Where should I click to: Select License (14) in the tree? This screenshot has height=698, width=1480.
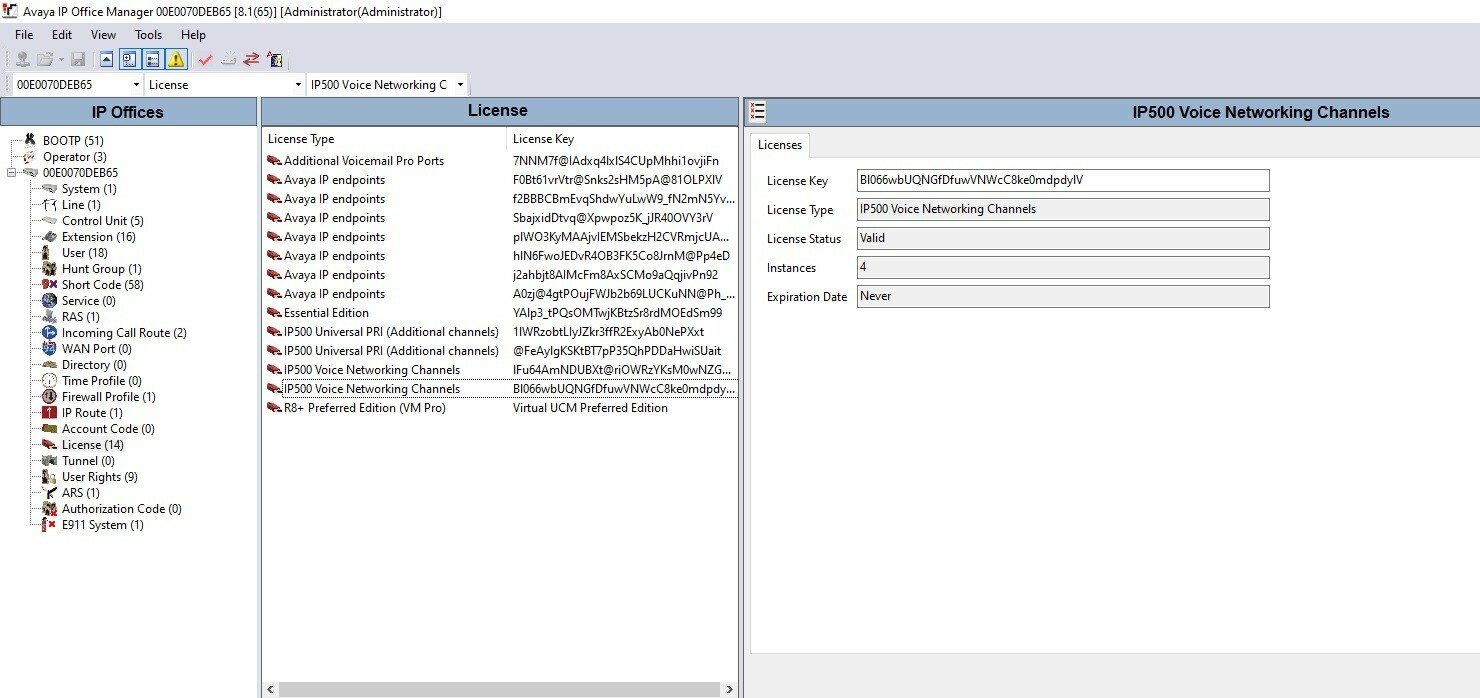(x=93, y=445)
